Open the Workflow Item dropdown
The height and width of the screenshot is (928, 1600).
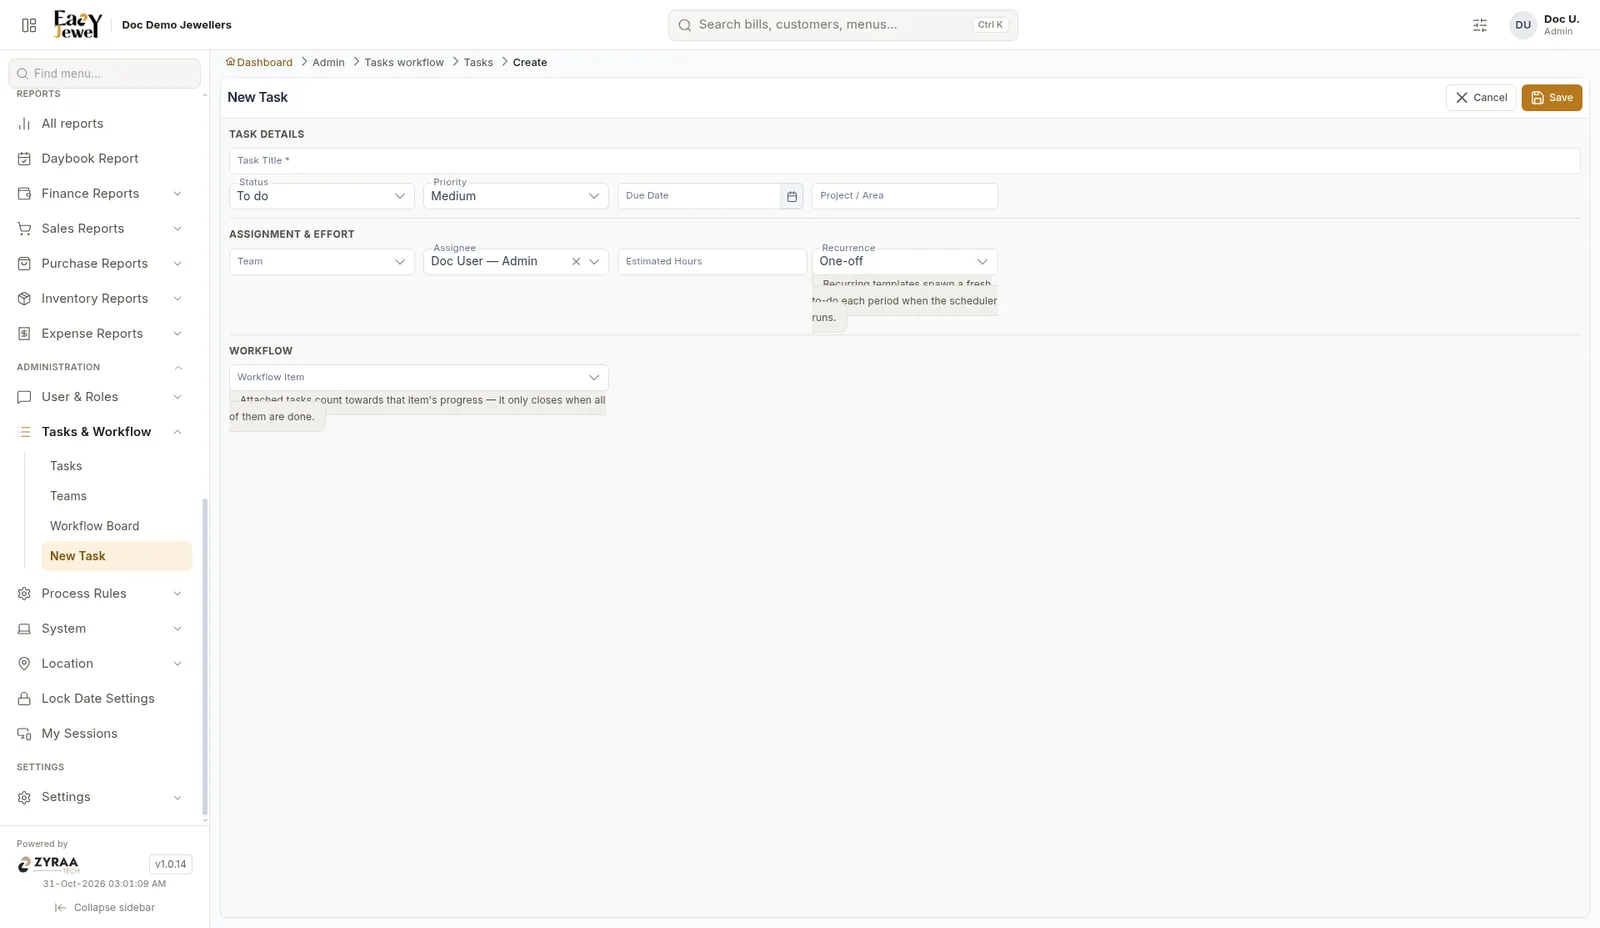click(418, 378)
